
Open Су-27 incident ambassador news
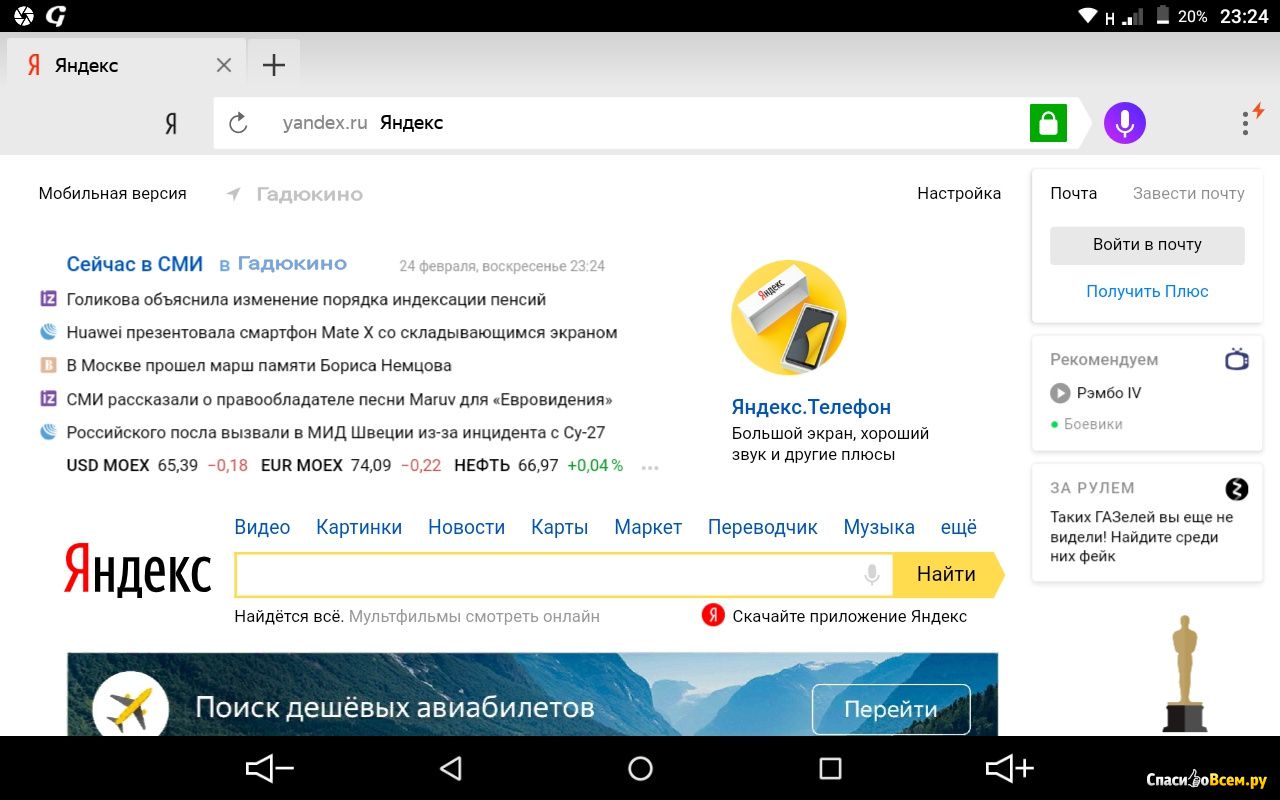click(336, 432)
